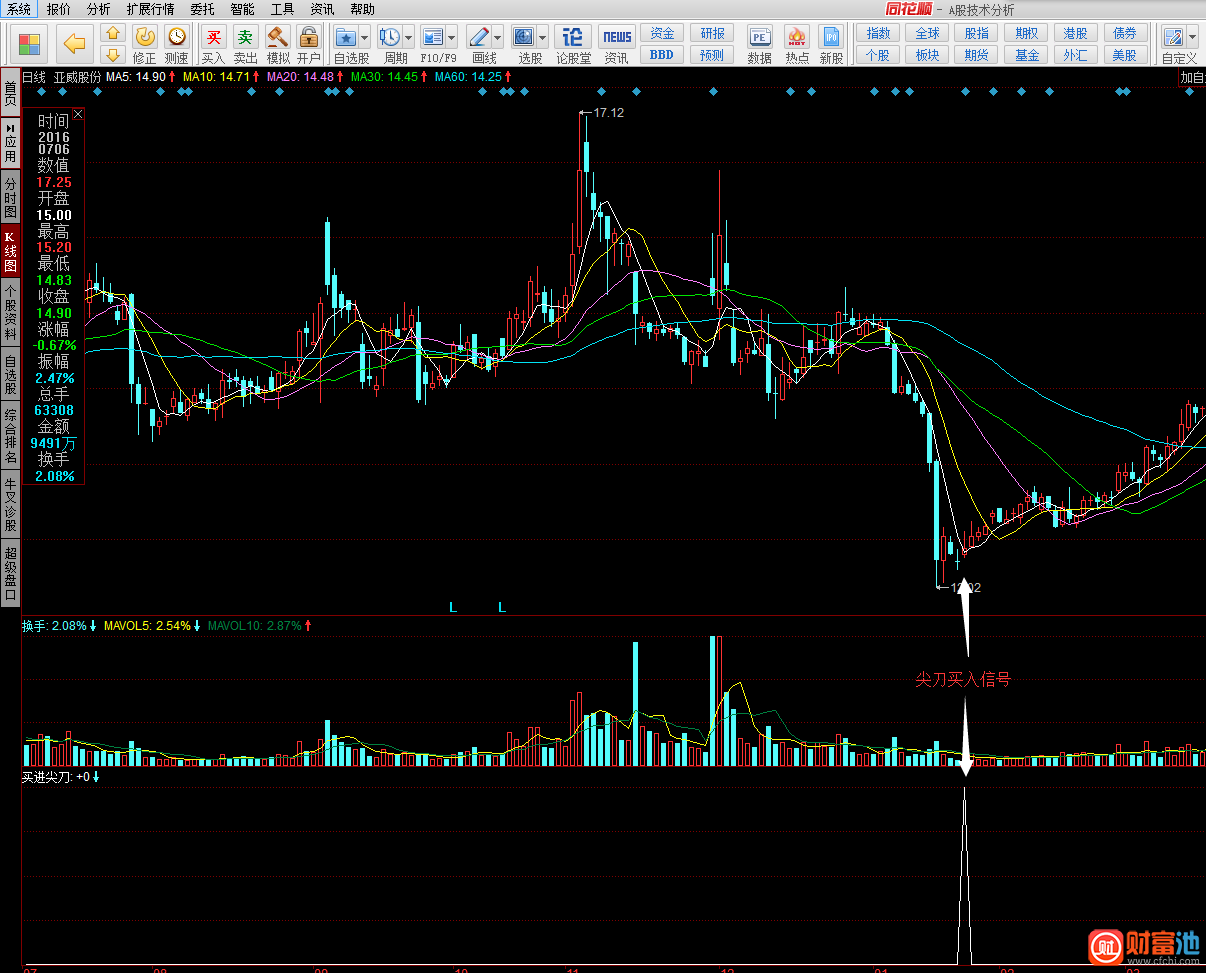Click the 17.12 high price marker

(608, 113)
